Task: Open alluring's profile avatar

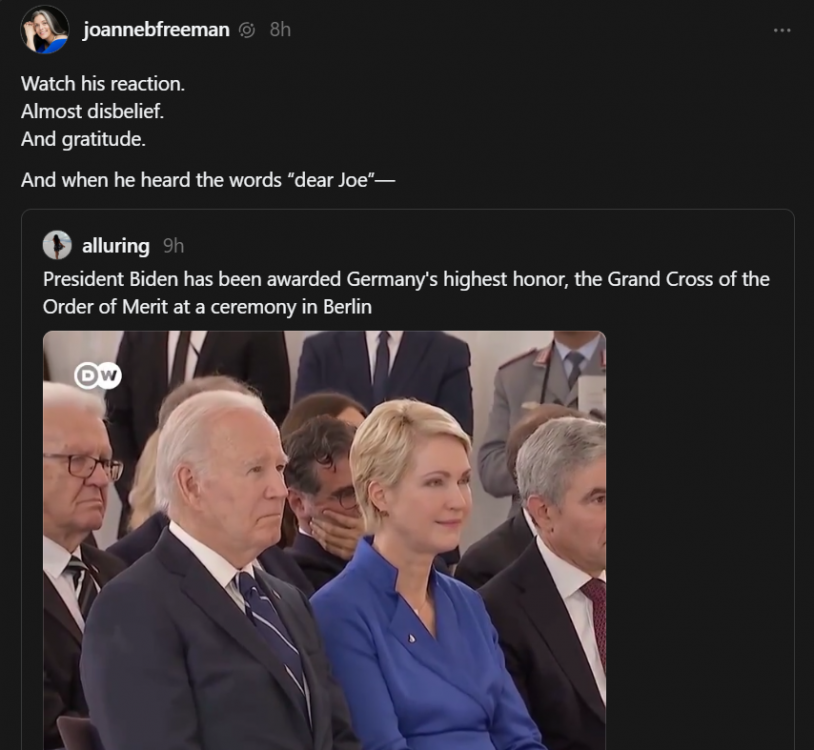Action: click(x=57, y=245)
